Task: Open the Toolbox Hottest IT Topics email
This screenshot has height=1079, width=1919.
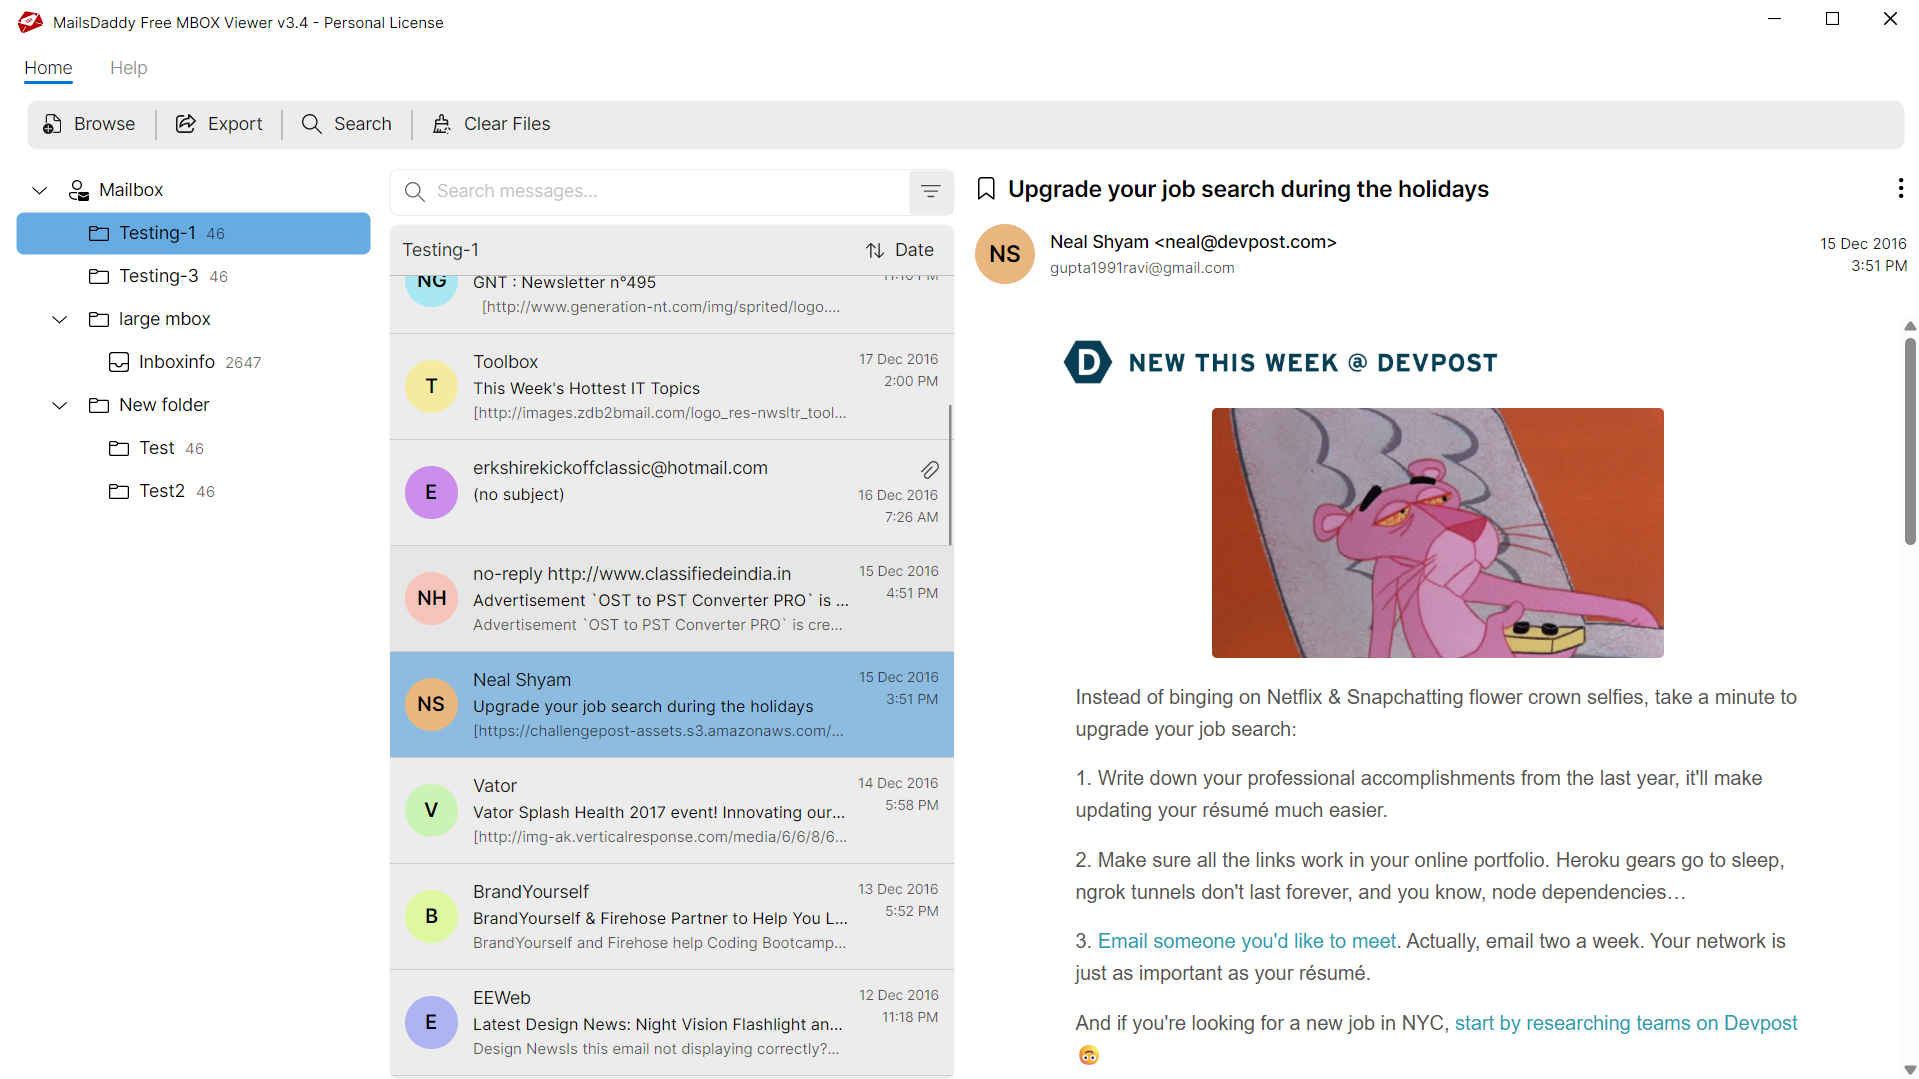Action: point(671,387)
